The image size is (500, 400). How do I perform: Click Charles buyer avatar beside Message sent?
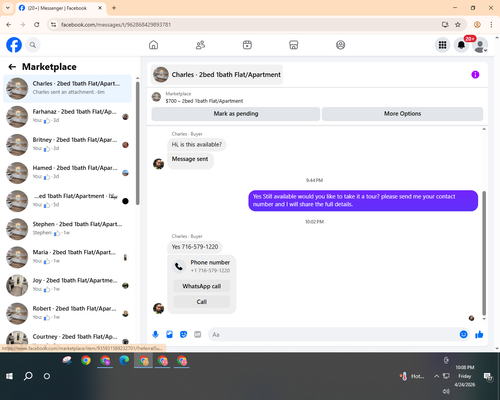(x=158, y=164)
